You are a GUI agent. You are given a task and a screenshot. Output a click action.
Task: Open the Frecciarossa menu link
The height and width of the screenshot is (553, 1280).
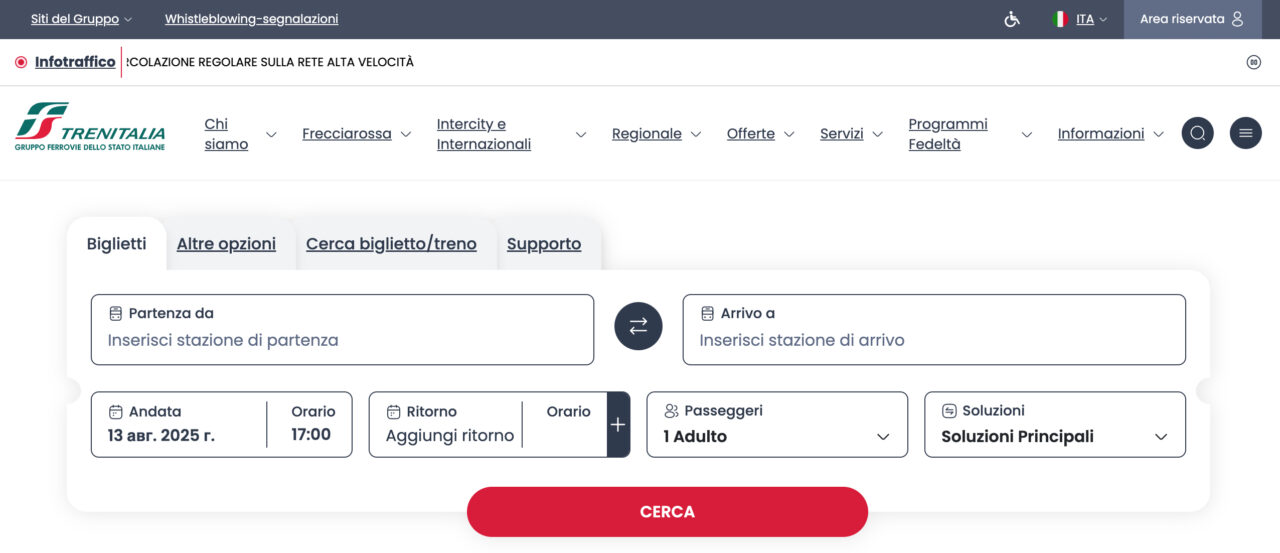pos(347,134)
